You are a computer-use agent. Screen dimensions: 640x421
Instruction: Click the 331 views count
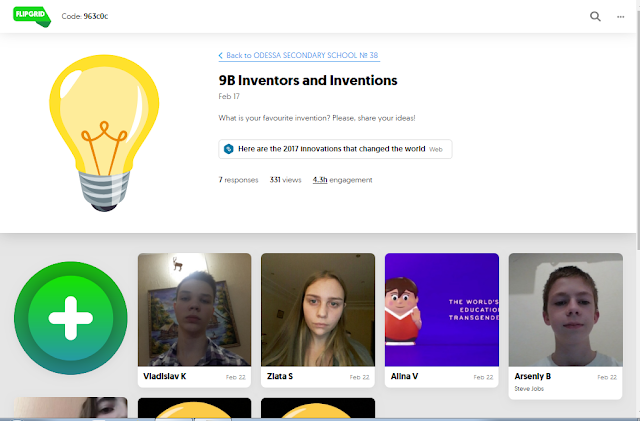pyautogui.click(x=285, y=180)
